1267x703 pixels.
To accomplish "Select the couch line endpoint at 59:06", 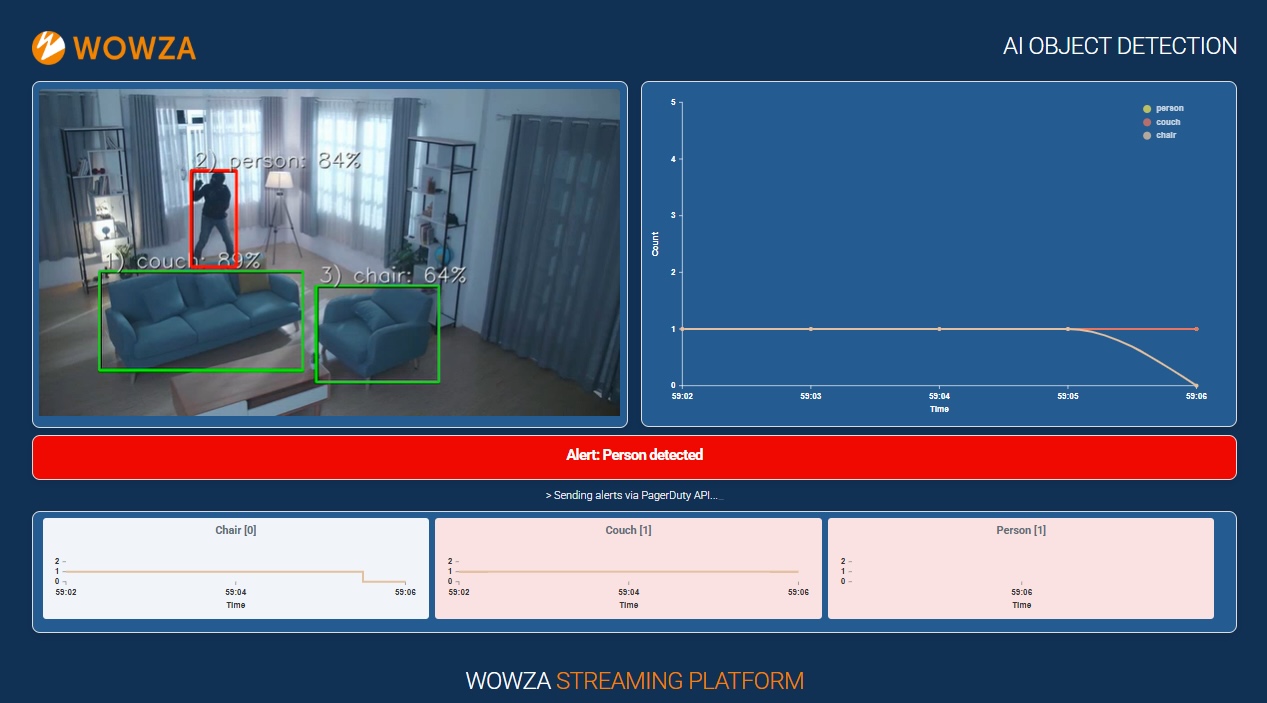I will (x=1197, y=329).
